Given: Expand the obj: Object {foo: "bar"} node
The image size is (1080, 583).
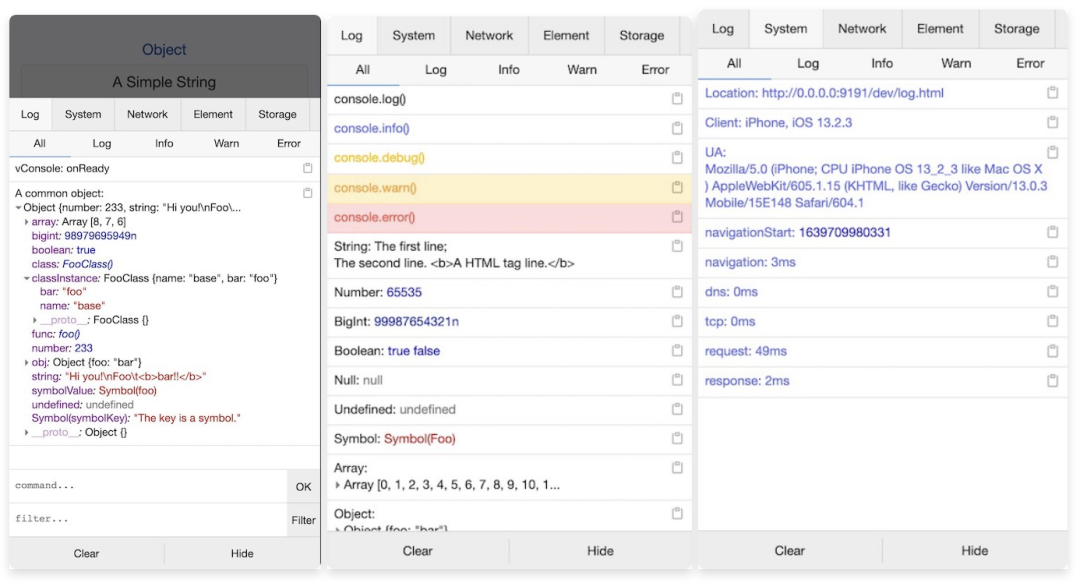Looking at the screenshot, I should click(27, 362).
